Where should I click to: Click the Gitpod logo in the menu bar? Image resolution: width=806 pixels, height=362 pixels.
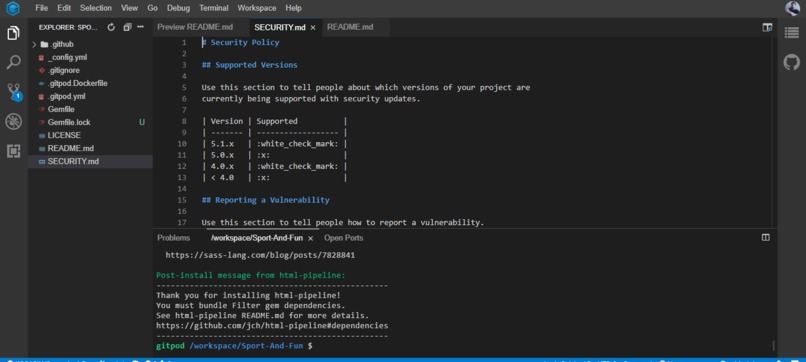[13, 8]
